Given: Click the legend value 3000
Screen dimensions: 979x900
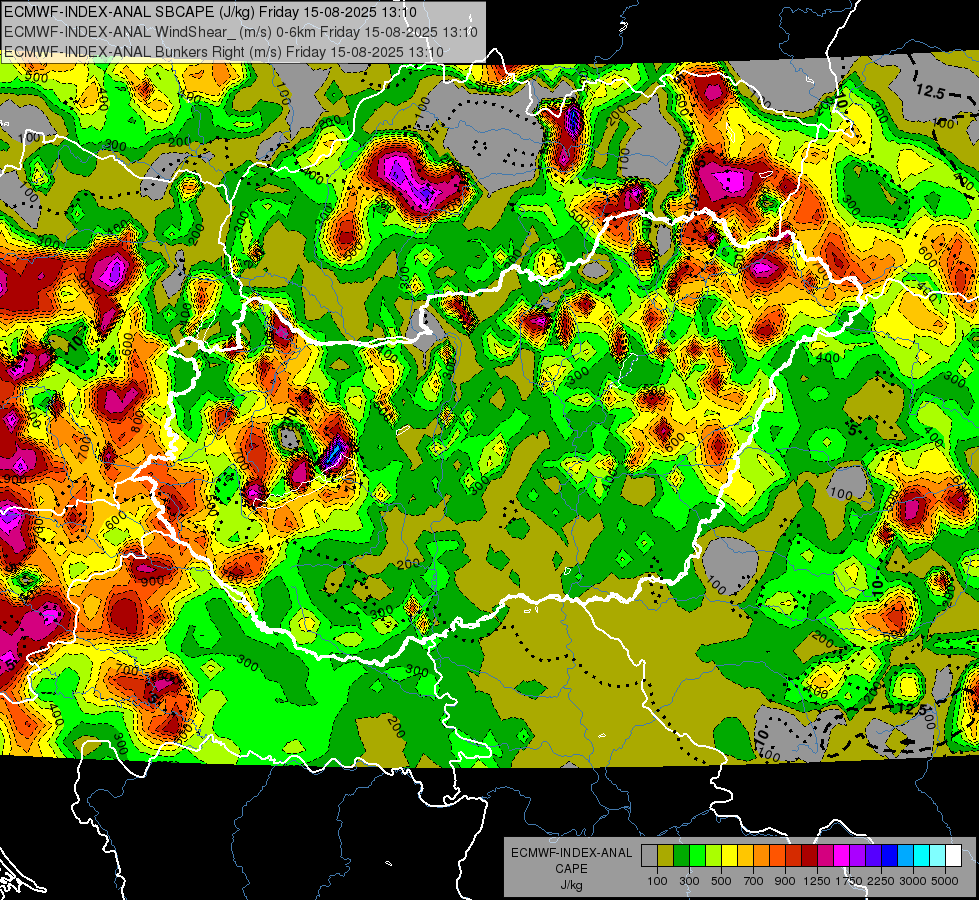Looking at the screenshot, I should click(x=913, y=881).
